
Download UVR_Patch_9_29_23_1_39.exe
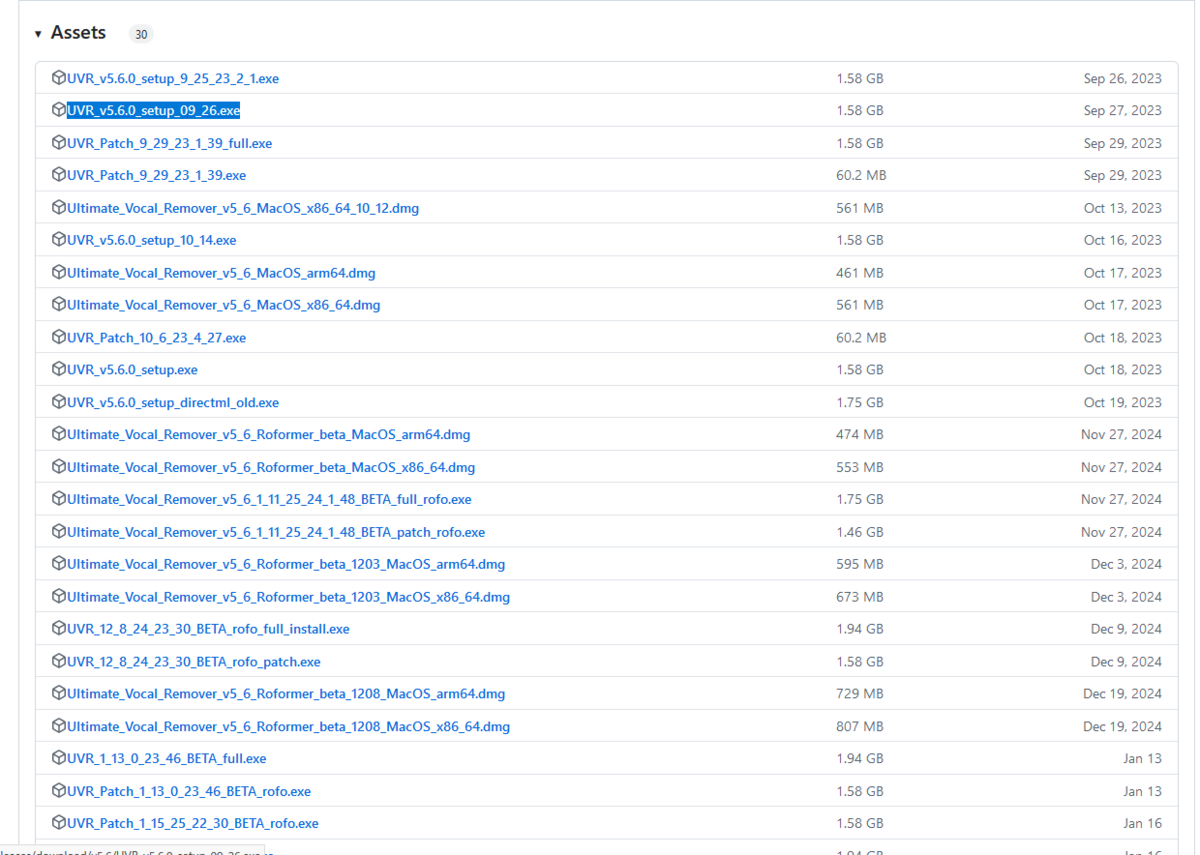[156, 175]
